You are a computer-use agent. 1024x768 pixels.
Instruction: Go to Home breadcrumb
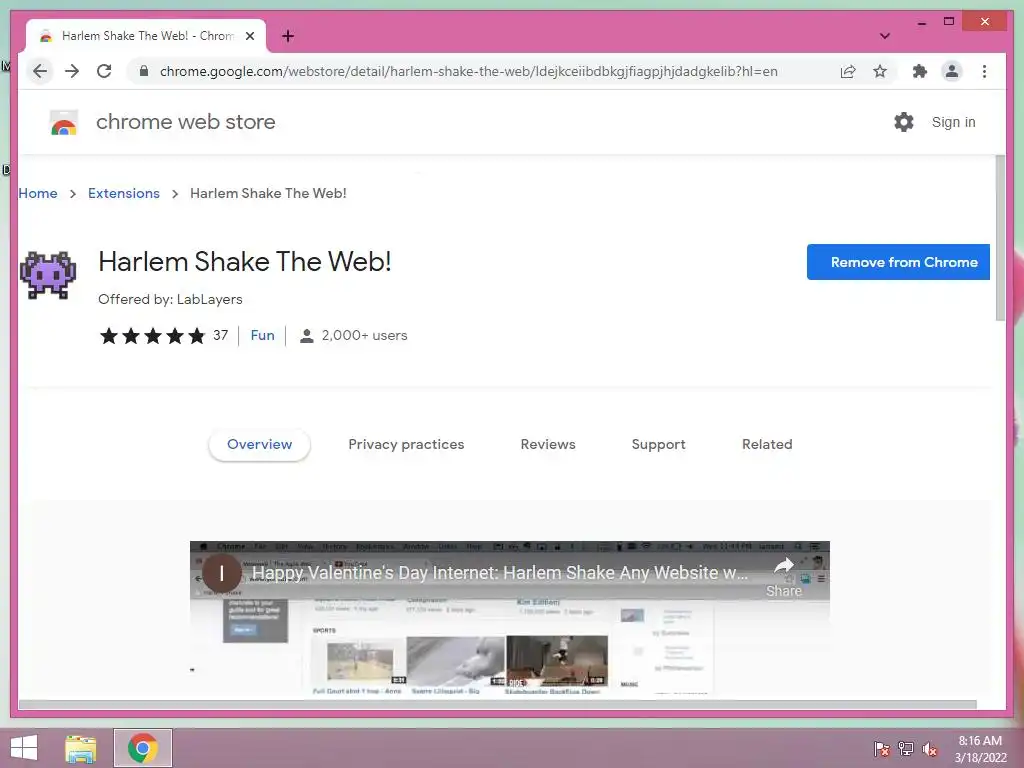(x=38, y=193)
